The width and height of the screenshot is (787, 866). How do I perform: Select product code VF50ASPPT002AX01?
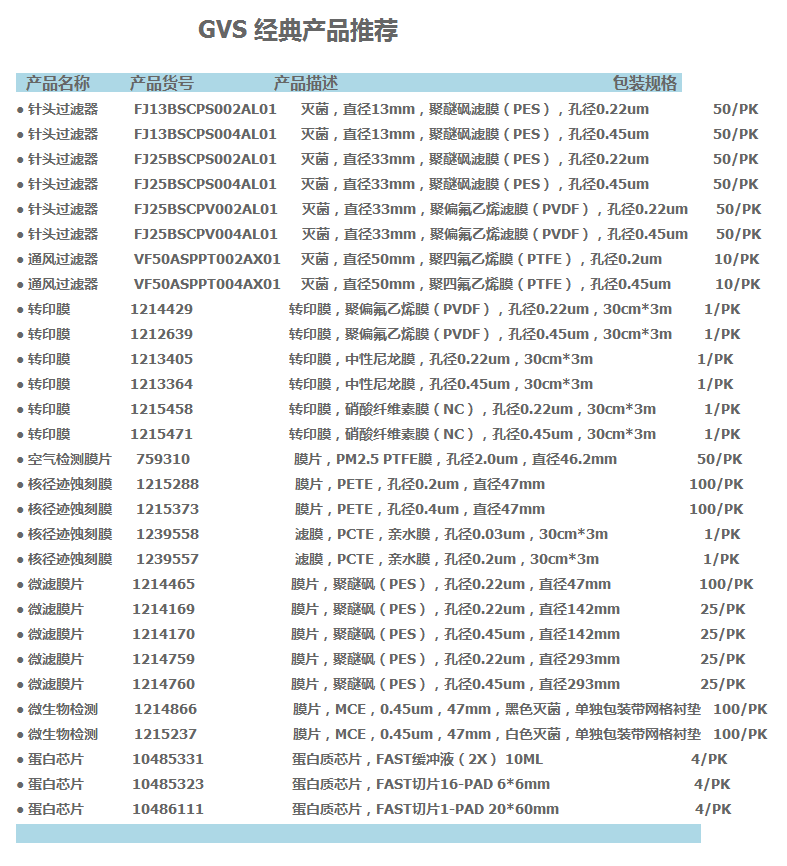point(207,259)
